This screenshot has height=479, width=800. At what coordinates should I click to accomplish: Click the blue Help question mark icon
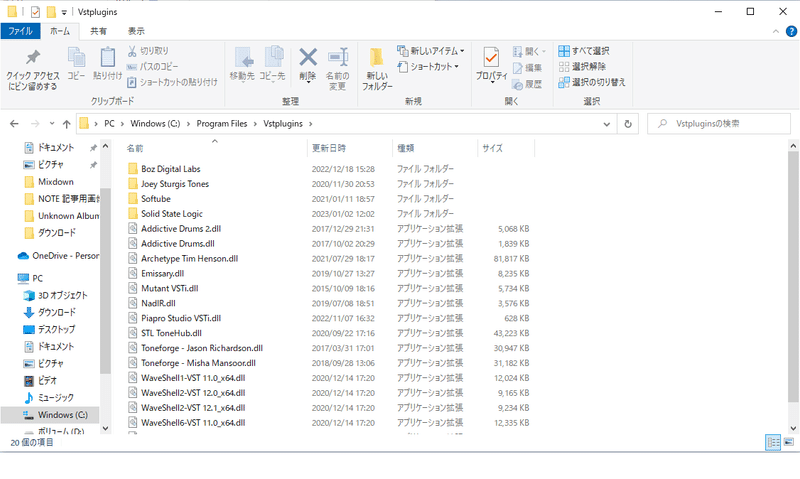click(x=791, y=32)
